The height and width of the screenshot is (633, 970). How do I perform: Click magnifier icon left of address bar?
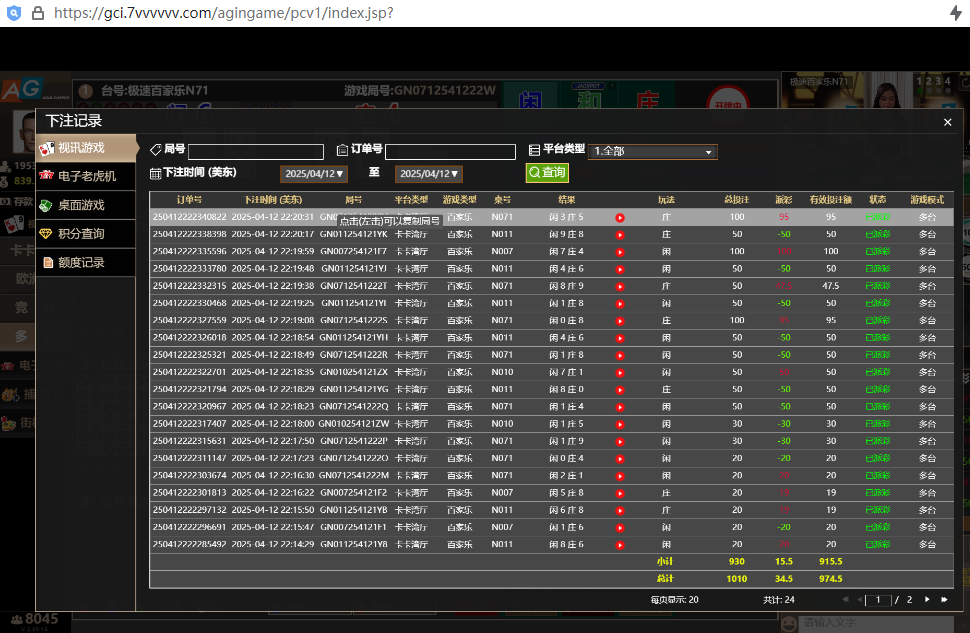14,13
